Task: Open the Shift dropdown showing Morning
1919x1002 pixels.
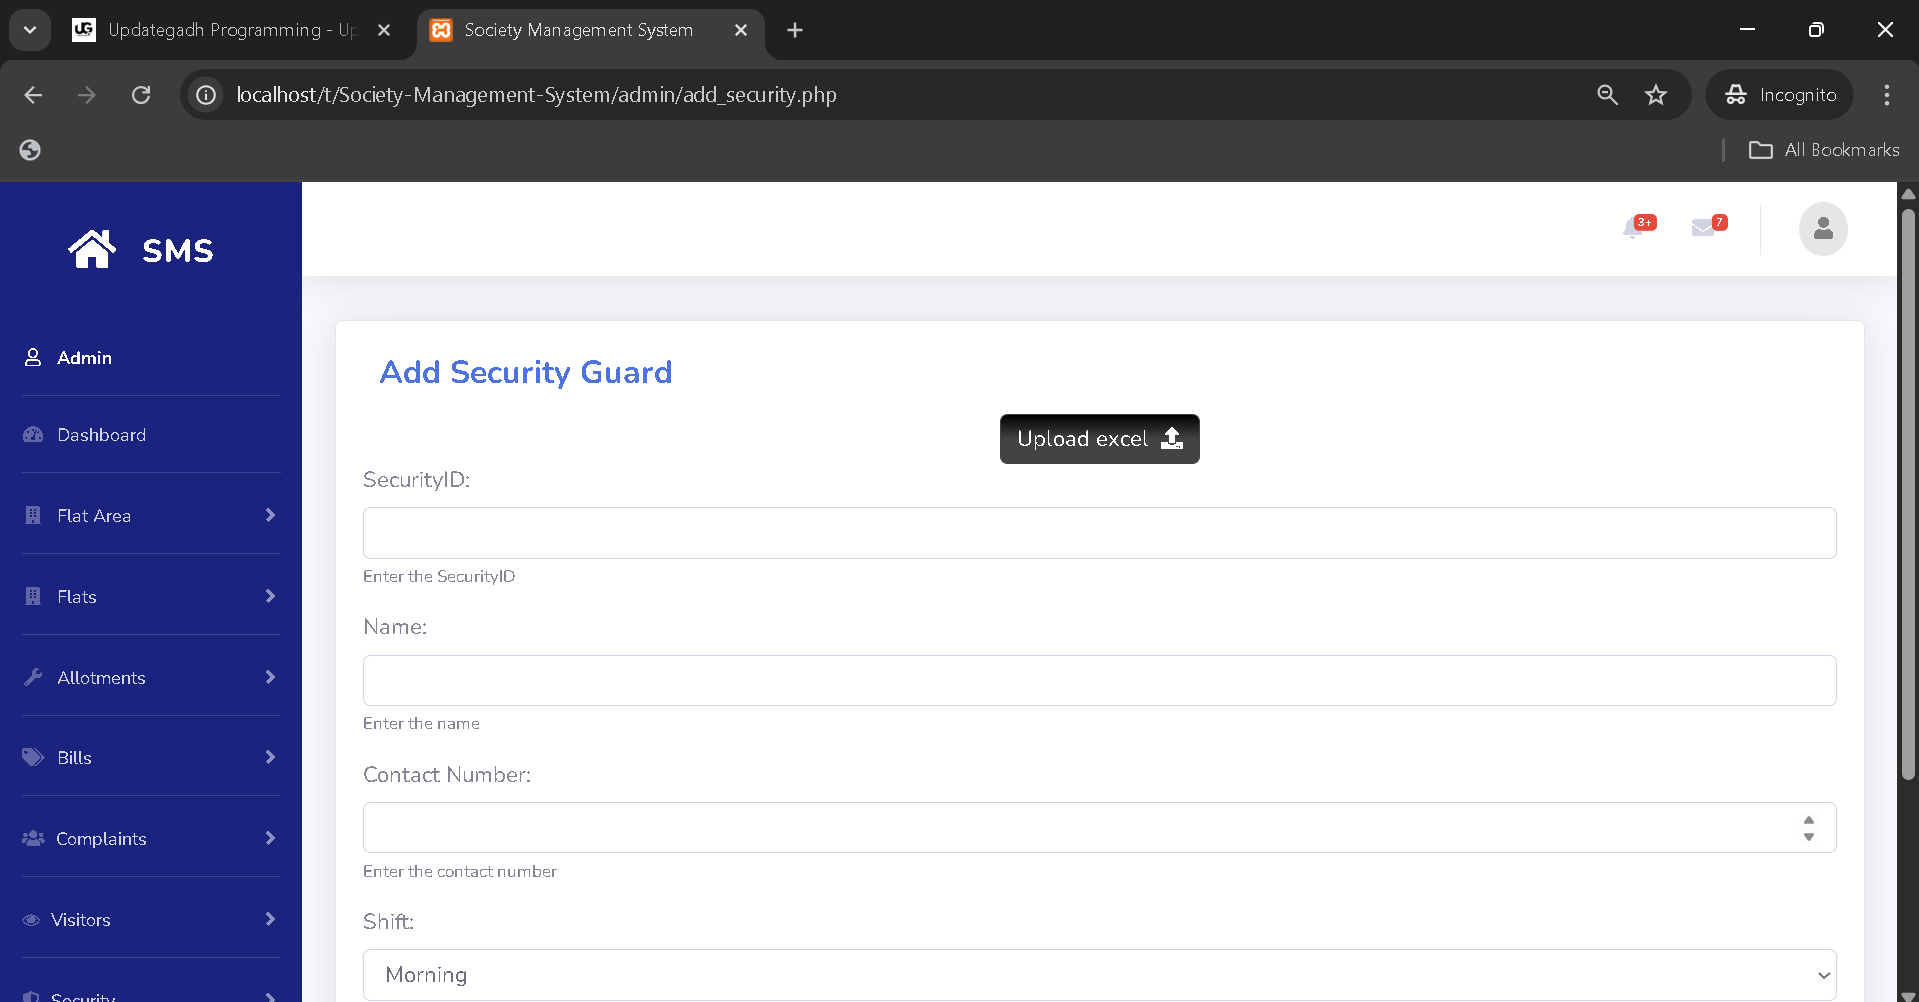Action: [x=1098, y=975]
